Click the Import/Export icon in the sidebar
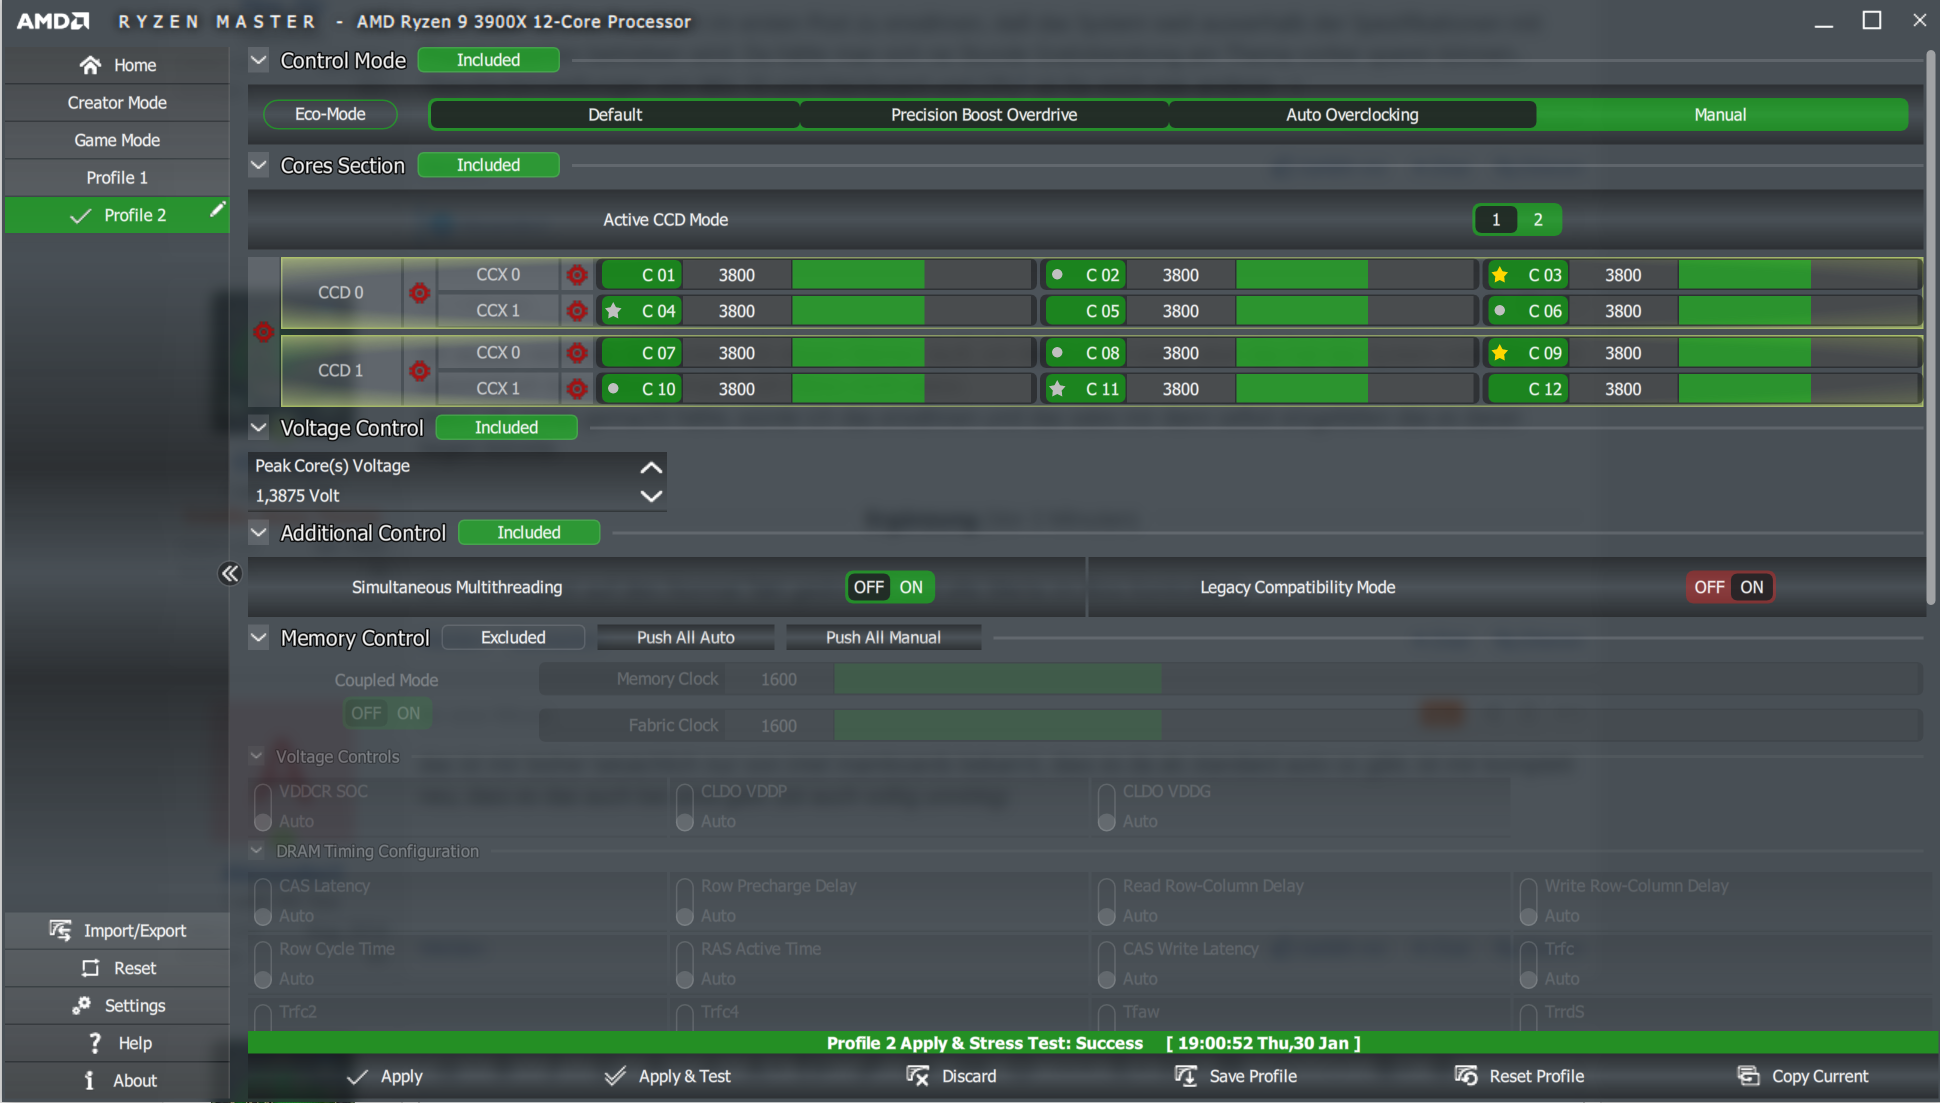 tap(61, 931)
